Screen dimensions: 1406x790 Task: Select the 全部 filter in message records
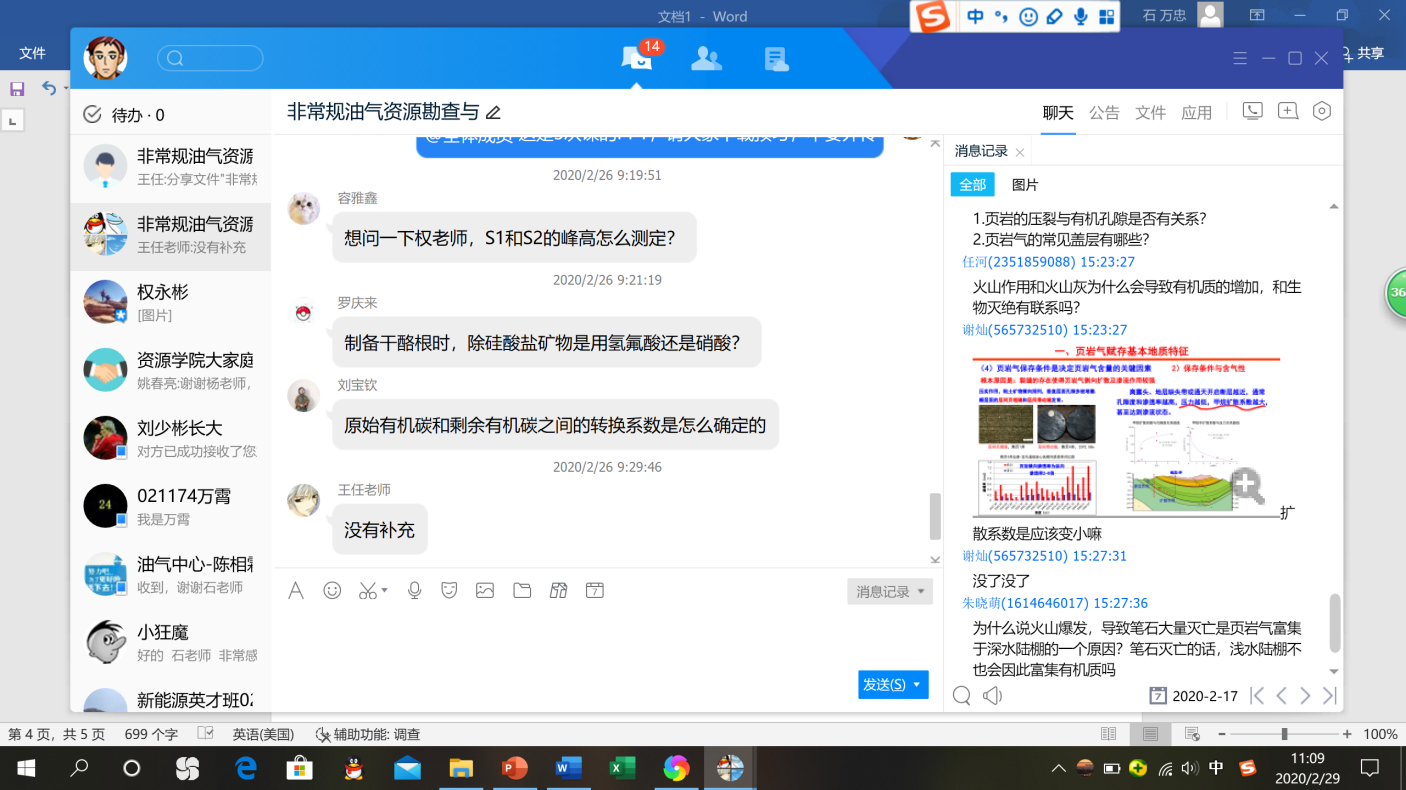pos(972,185)
